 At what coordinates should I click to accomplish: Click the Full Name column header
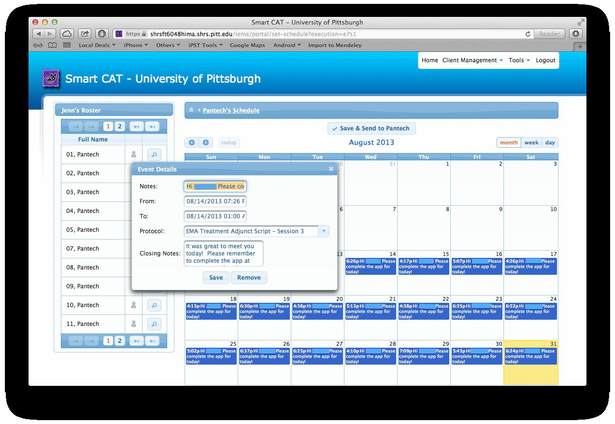point(93,140)
